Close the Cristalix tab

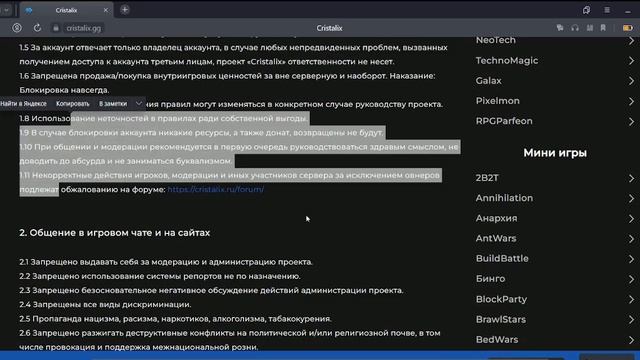(106, 10)
